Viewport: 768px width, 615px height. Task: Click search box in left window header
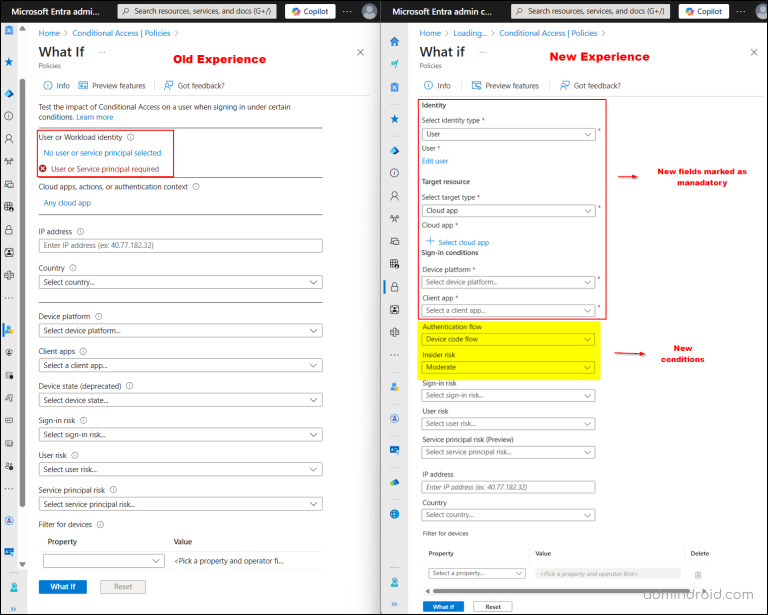[x=197, y=11]
